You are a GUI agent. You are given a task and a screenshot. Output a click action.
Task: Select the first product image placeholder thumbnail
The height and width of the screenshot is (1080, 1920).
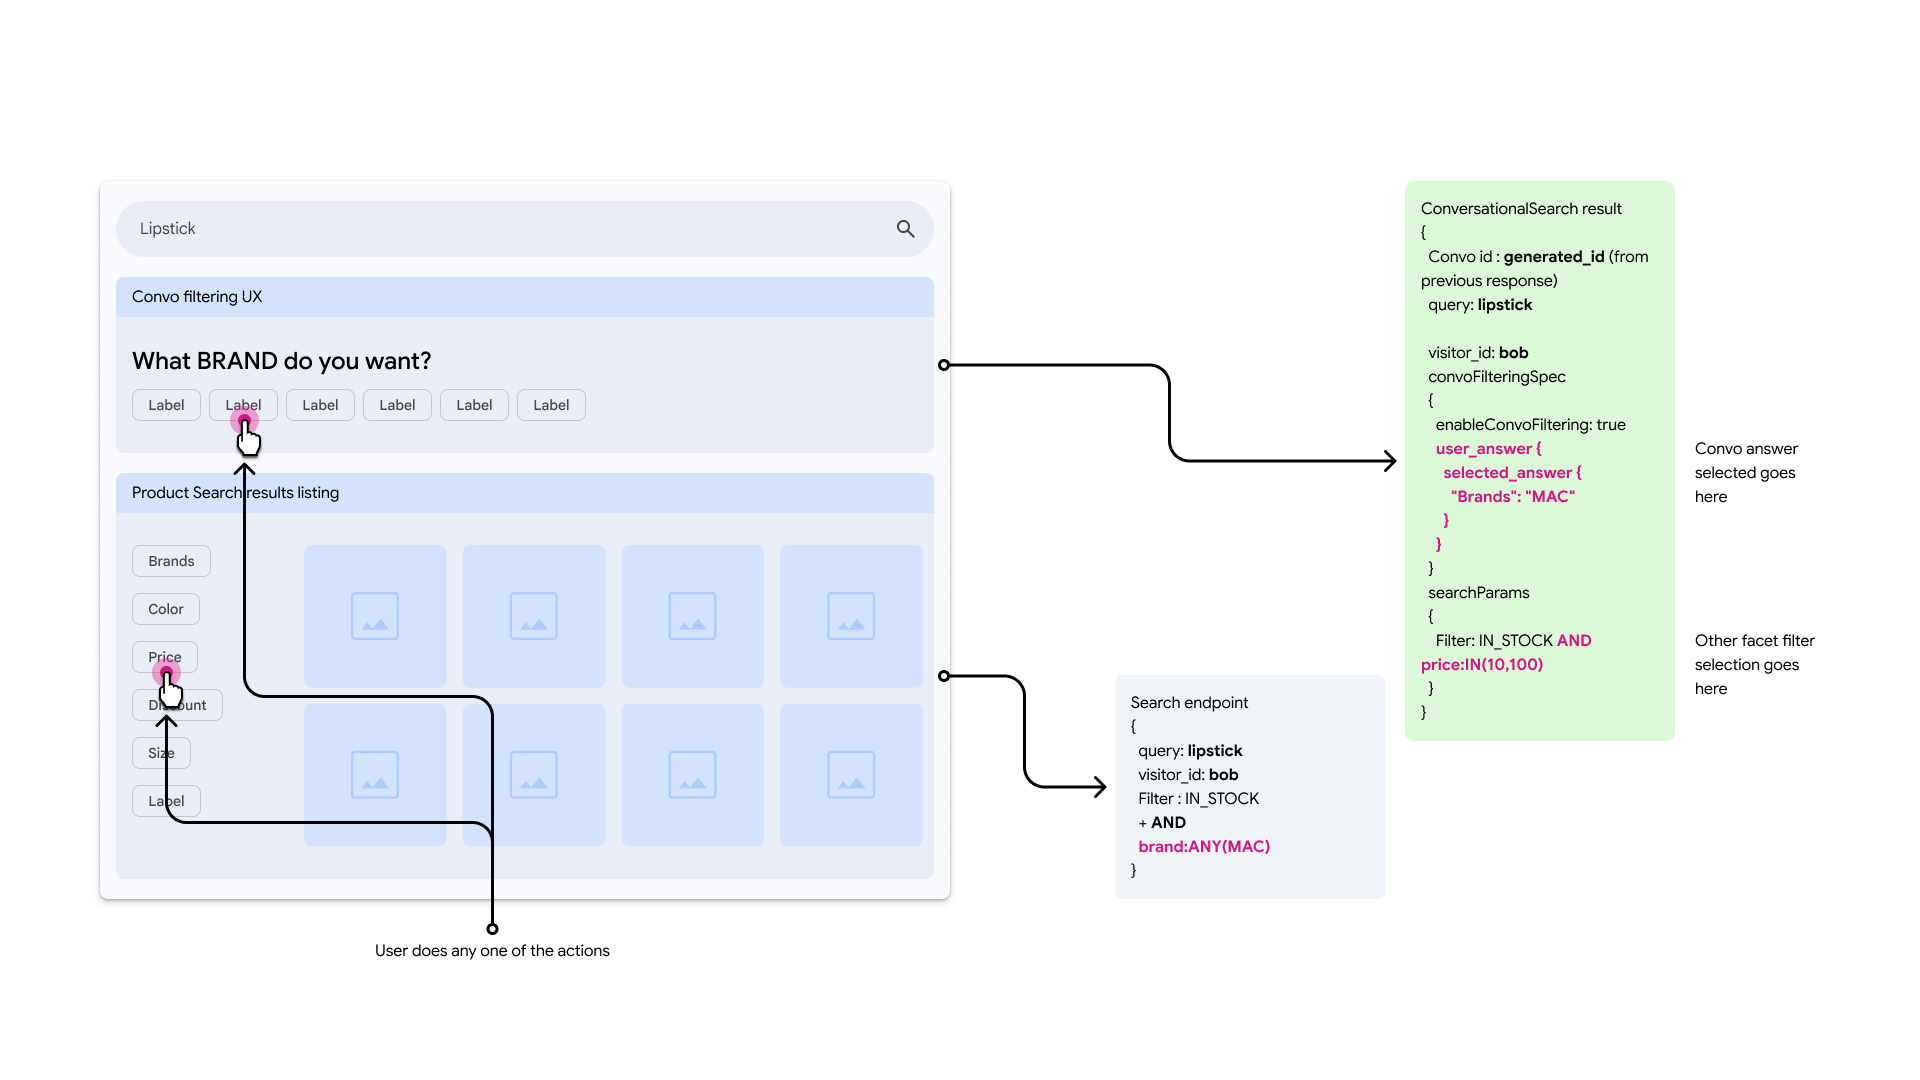coord(374,616)
